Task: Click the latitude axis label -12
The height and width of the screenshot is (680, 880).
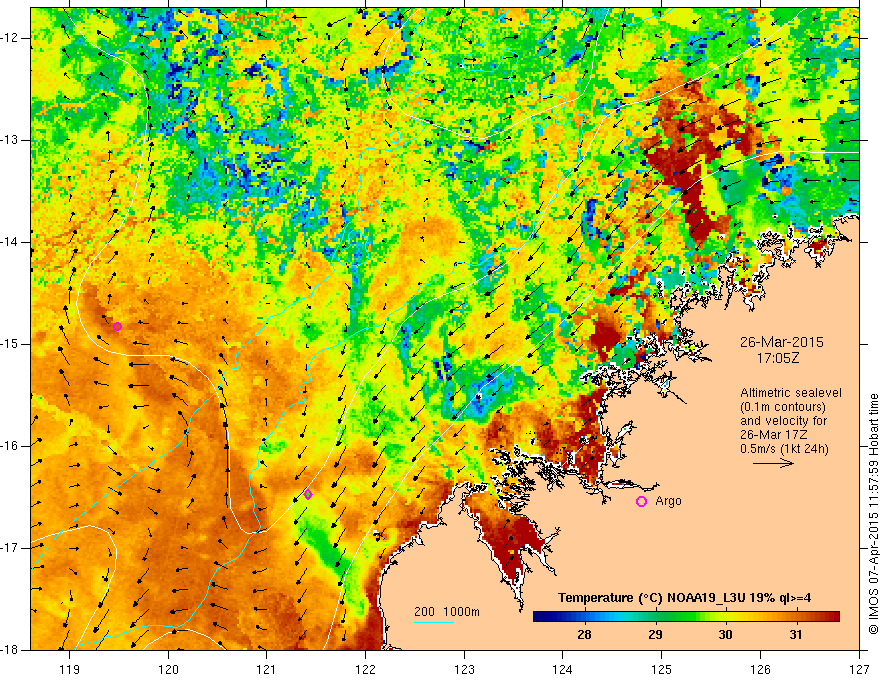Action: tap(10, 38)
